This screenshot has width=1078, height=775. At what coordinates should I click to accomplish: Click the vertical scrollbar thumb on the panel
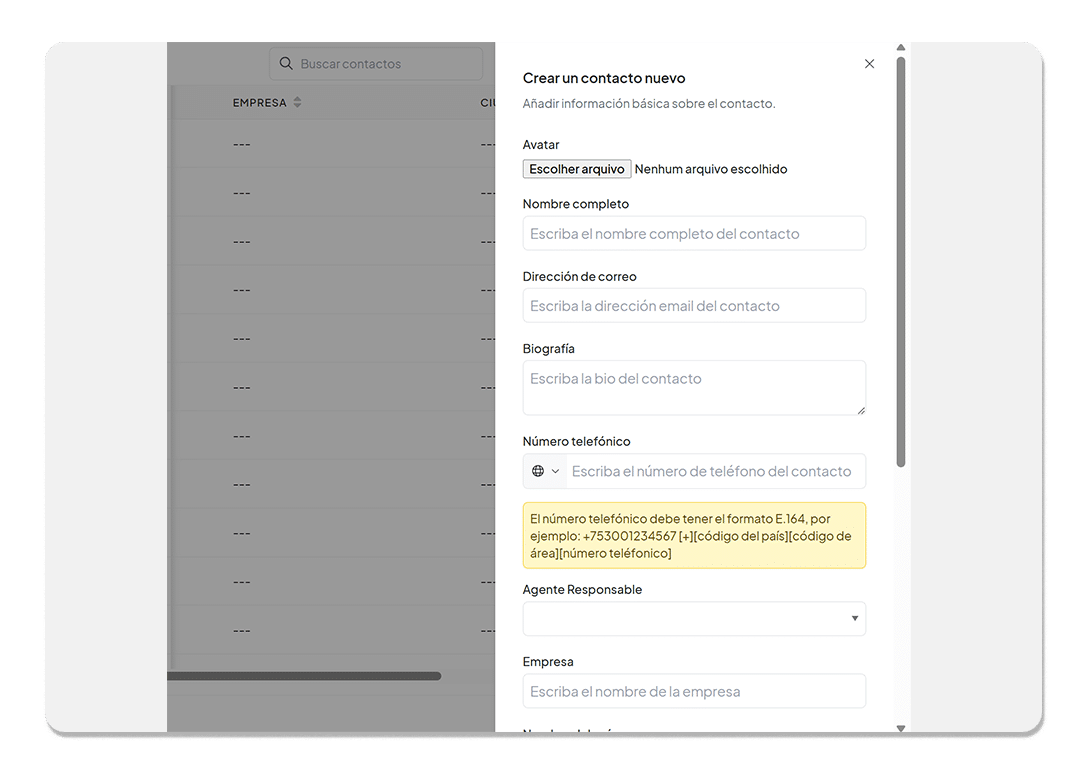coord(900,260)
